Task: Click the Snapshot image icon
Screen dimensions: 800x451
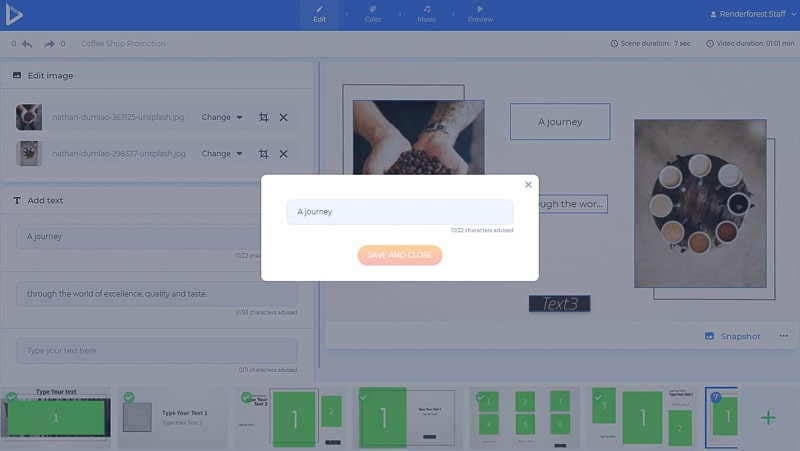Action: 709,336
